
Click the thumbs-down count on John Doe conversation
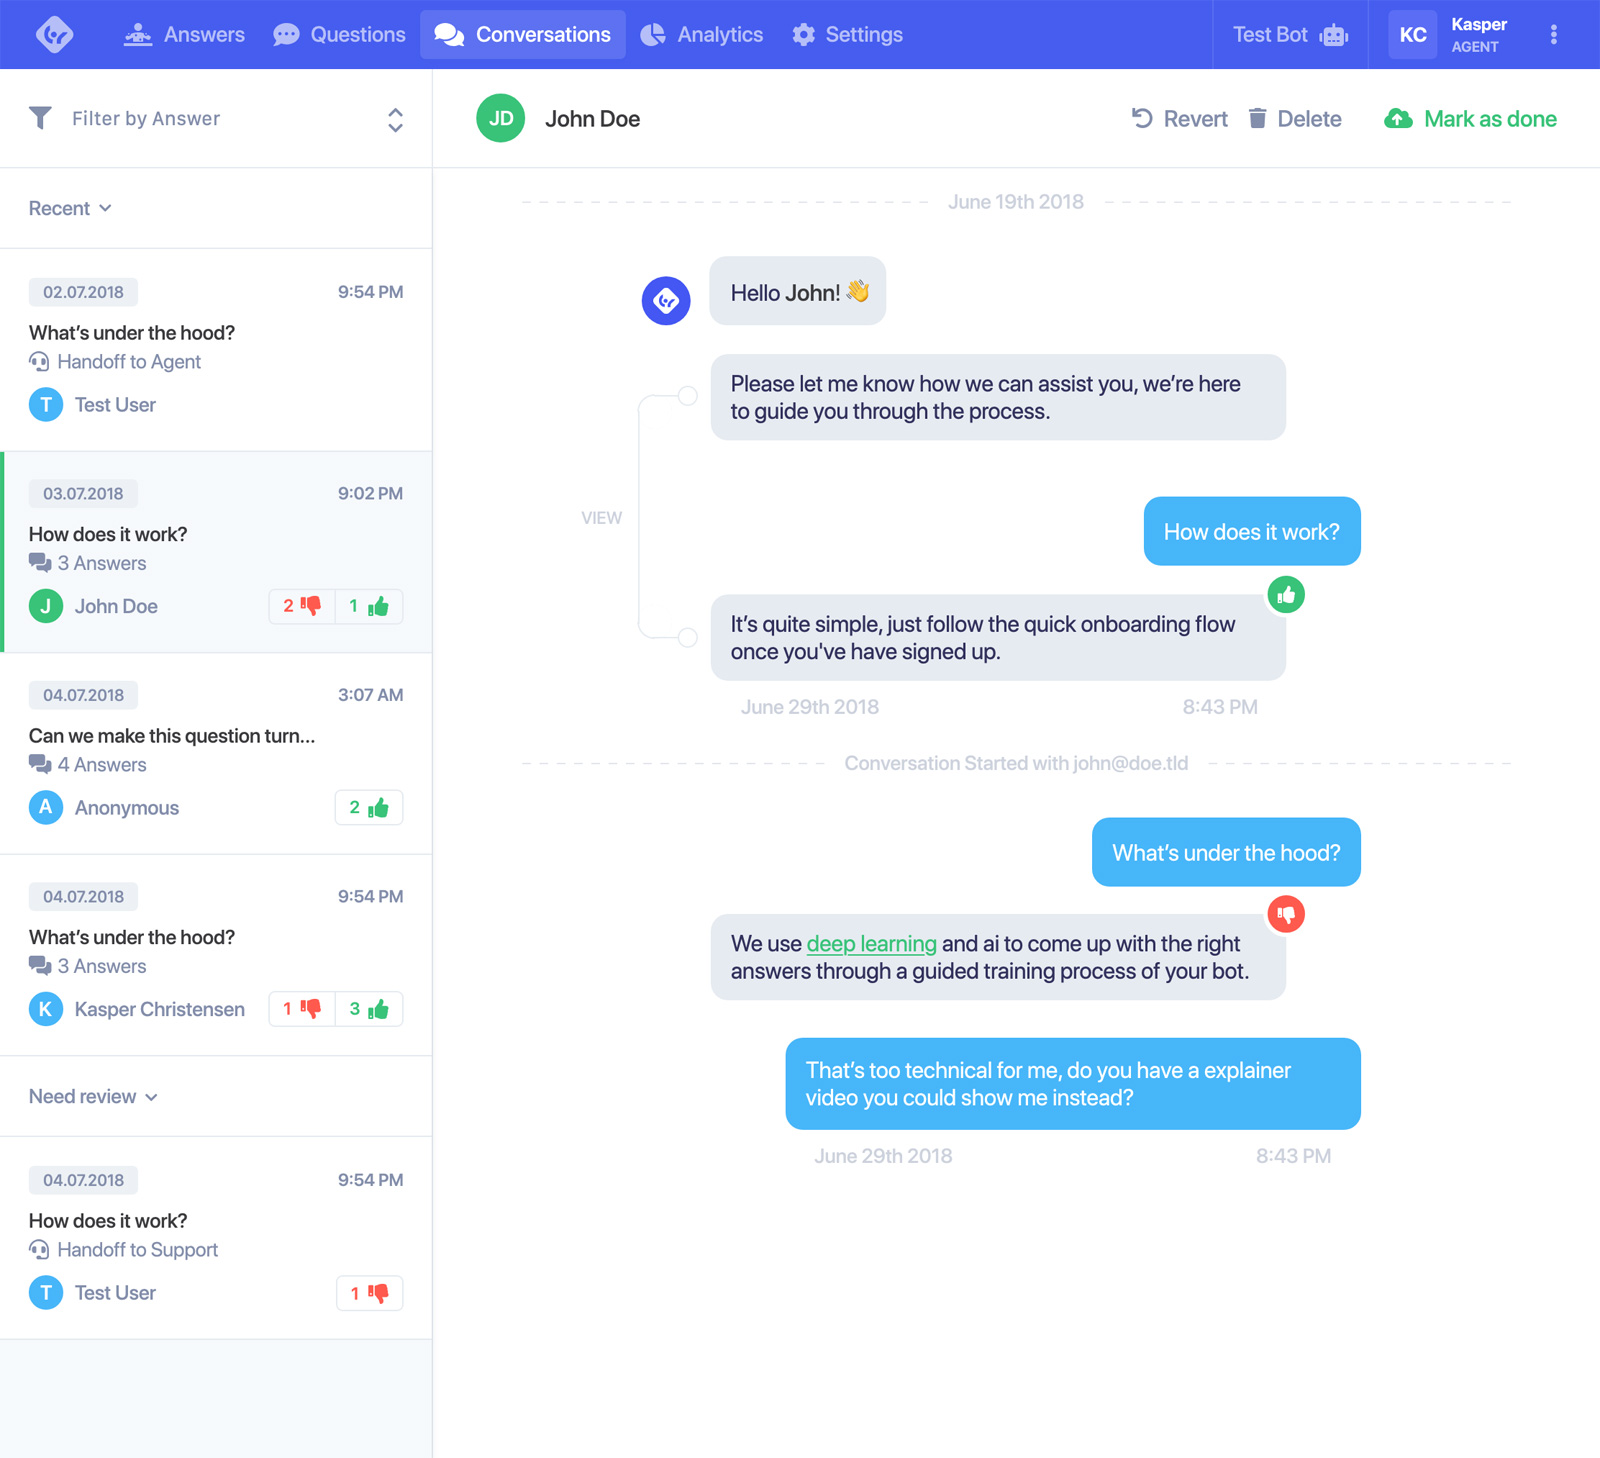tap(300, 605)
